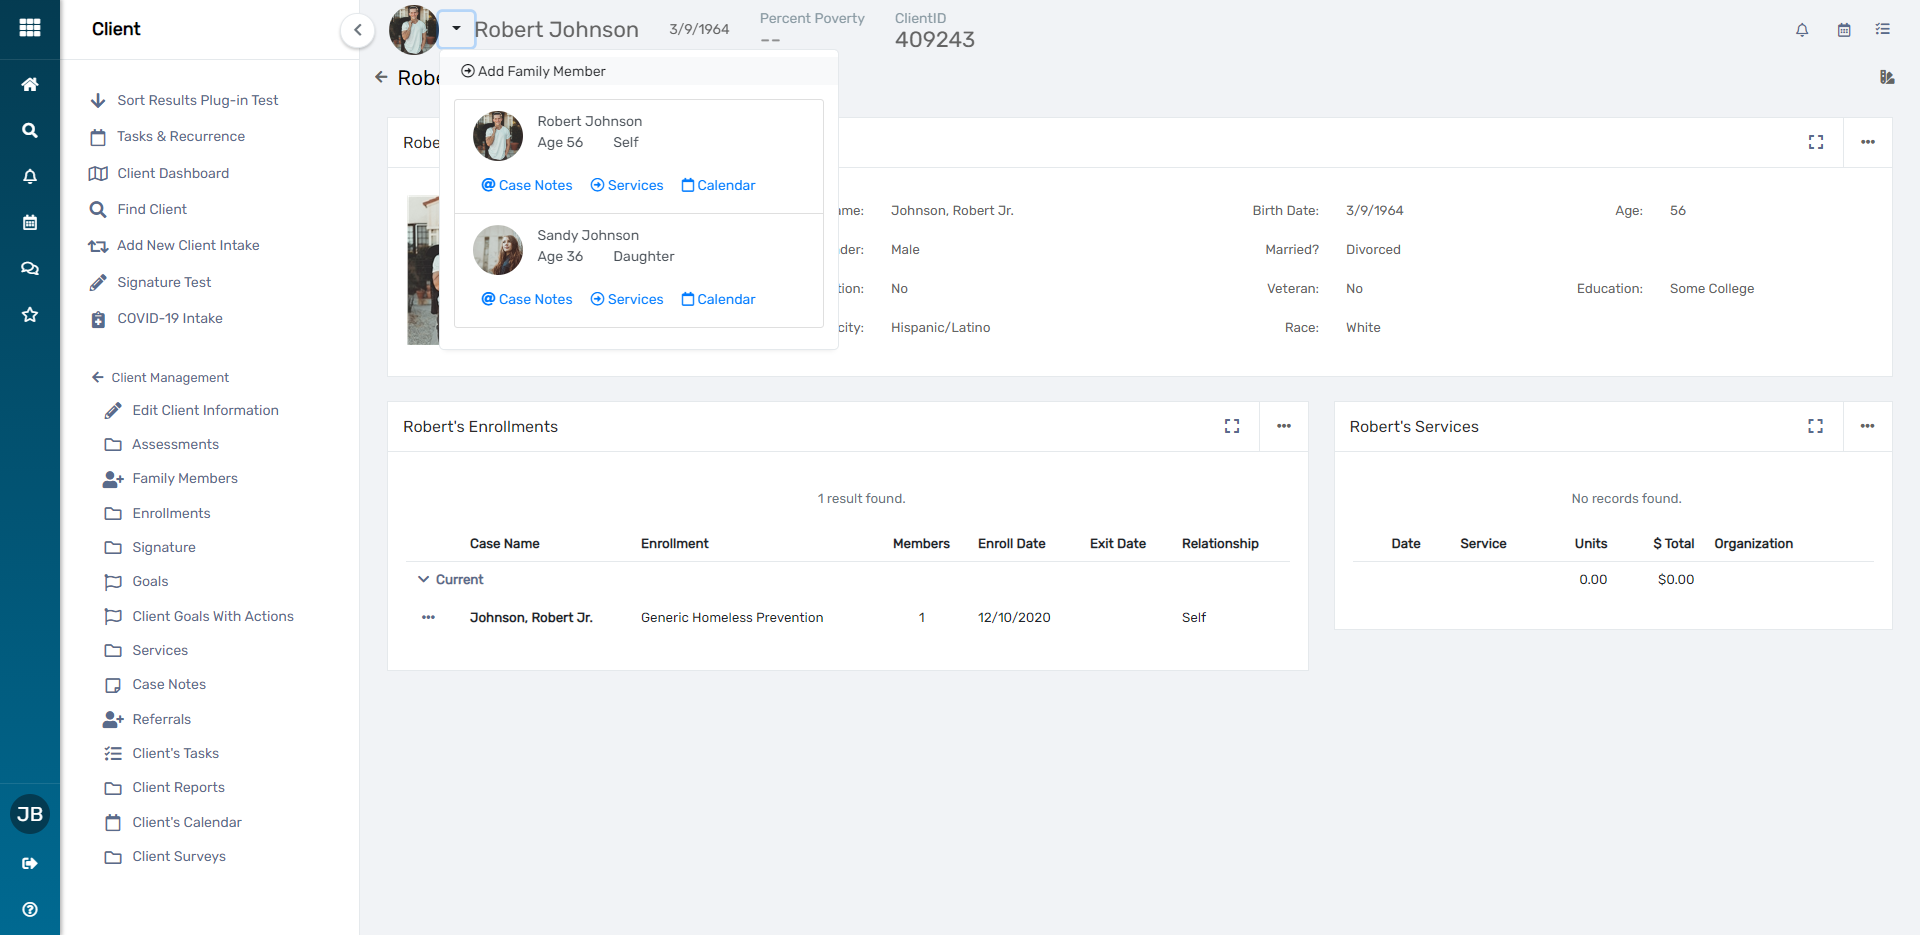
Task: Select the favorites star icon in the sidebar
Action: (x=30, y=315)
